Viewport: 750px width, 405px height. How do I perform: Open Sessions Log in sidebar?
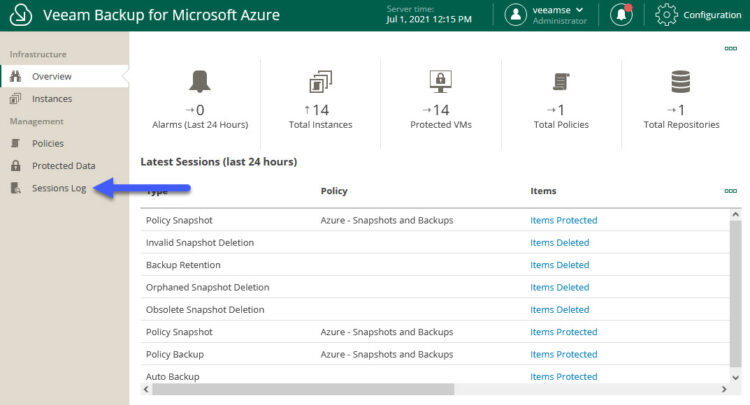point(59,188)
